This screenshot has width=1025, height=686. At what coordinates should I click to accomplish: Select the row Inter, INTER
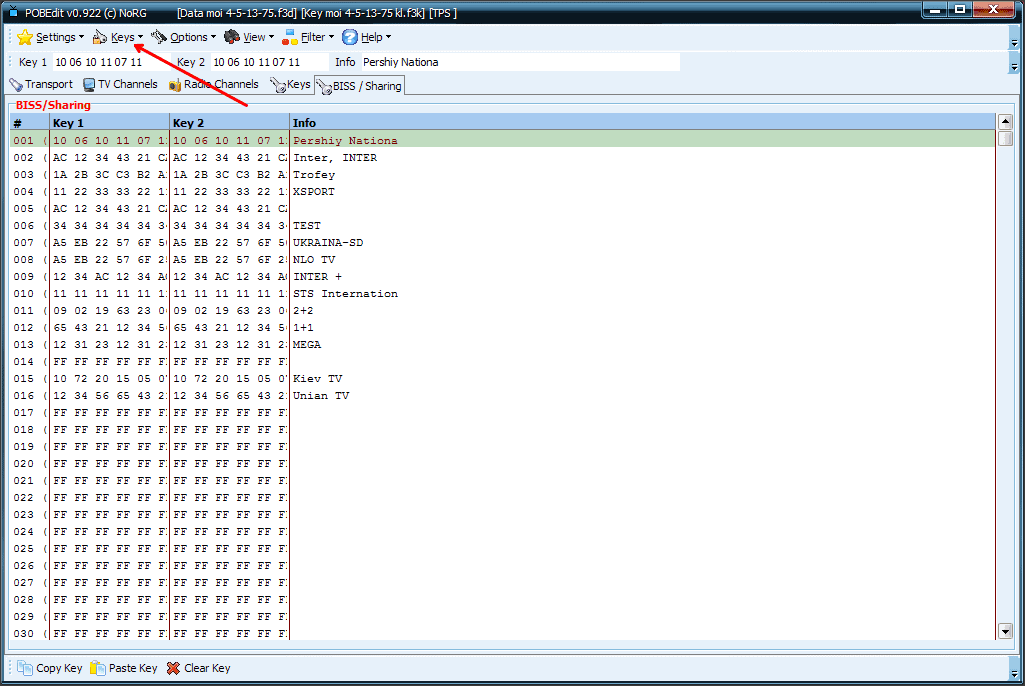(x=502, y=158)
